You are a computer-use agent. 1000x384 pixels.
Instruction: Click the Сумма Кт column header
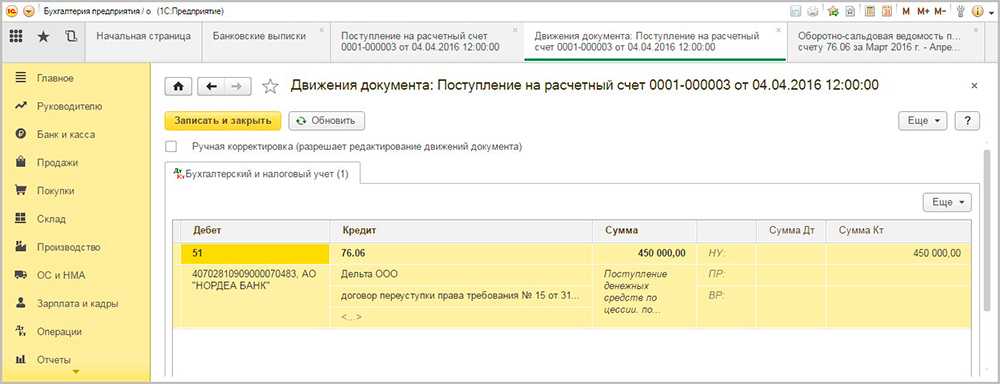898,231
